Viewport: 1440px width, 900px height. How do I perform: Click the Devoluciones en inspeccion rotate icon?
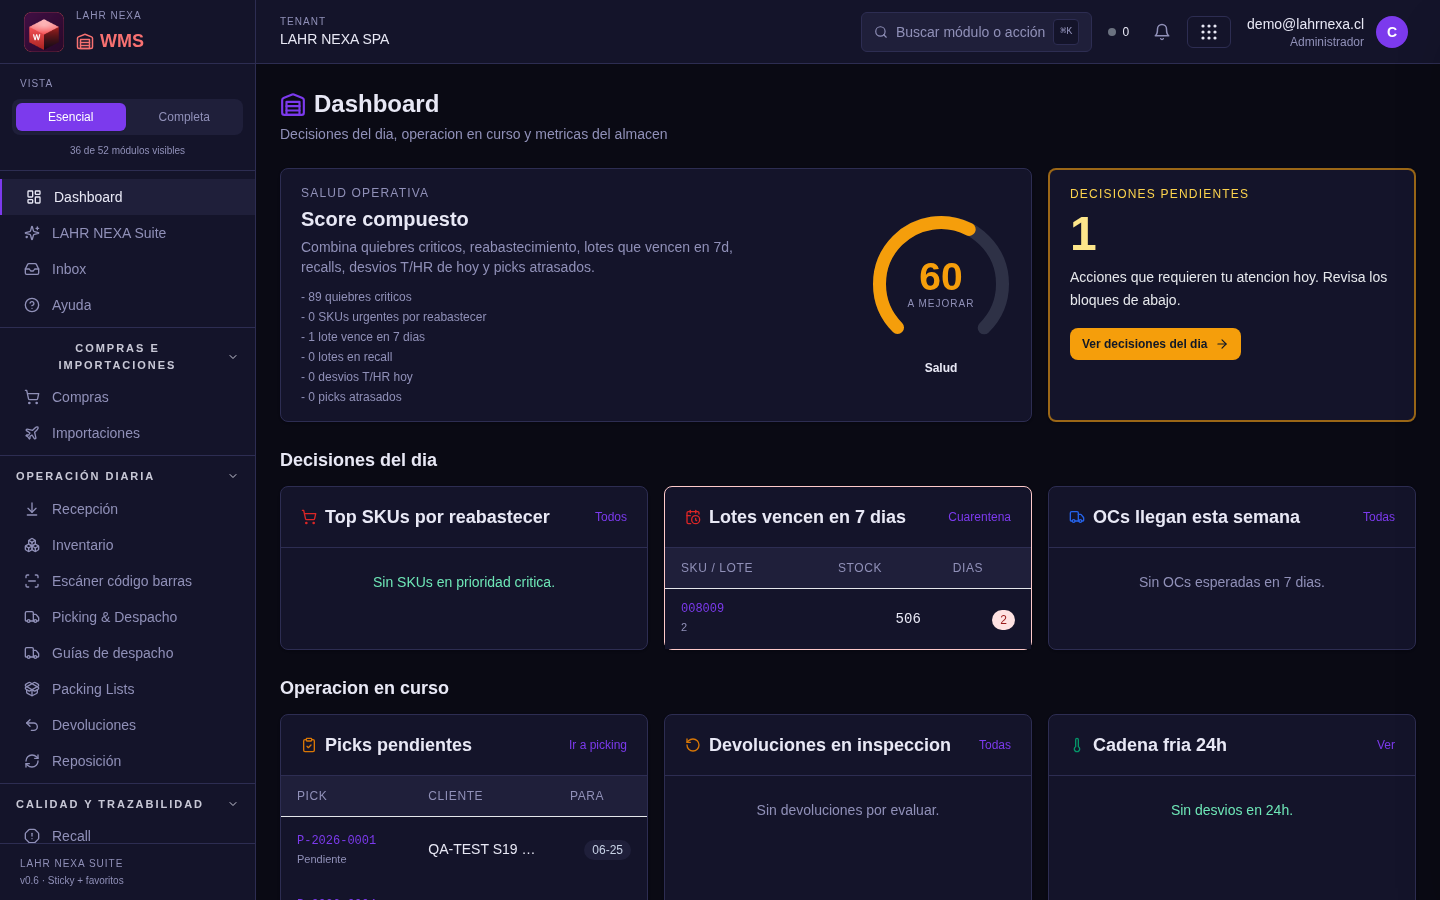click(693, 745)
